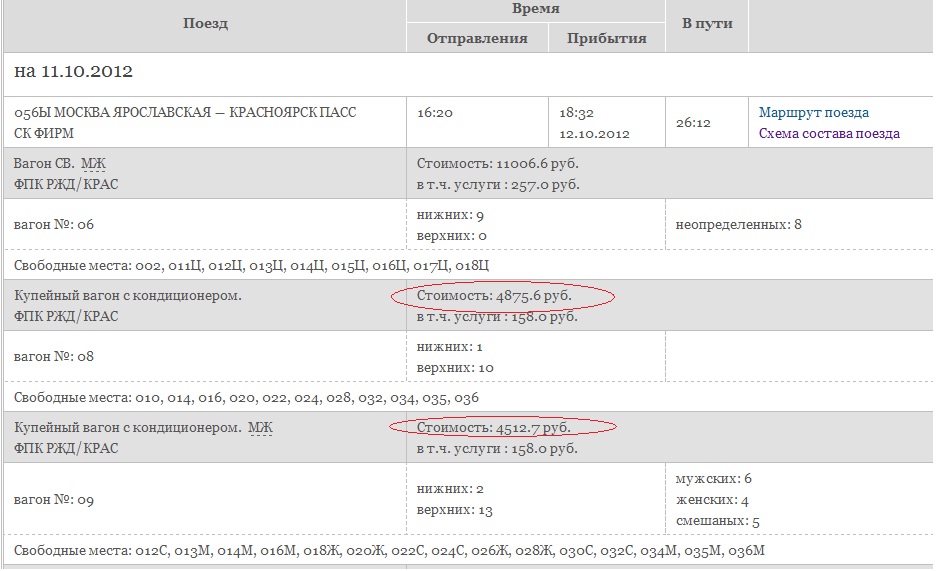The width and height of the screenshot is (936, 571).
Task: Select the travel duration 26:12
Action: [x=693, y=123]
